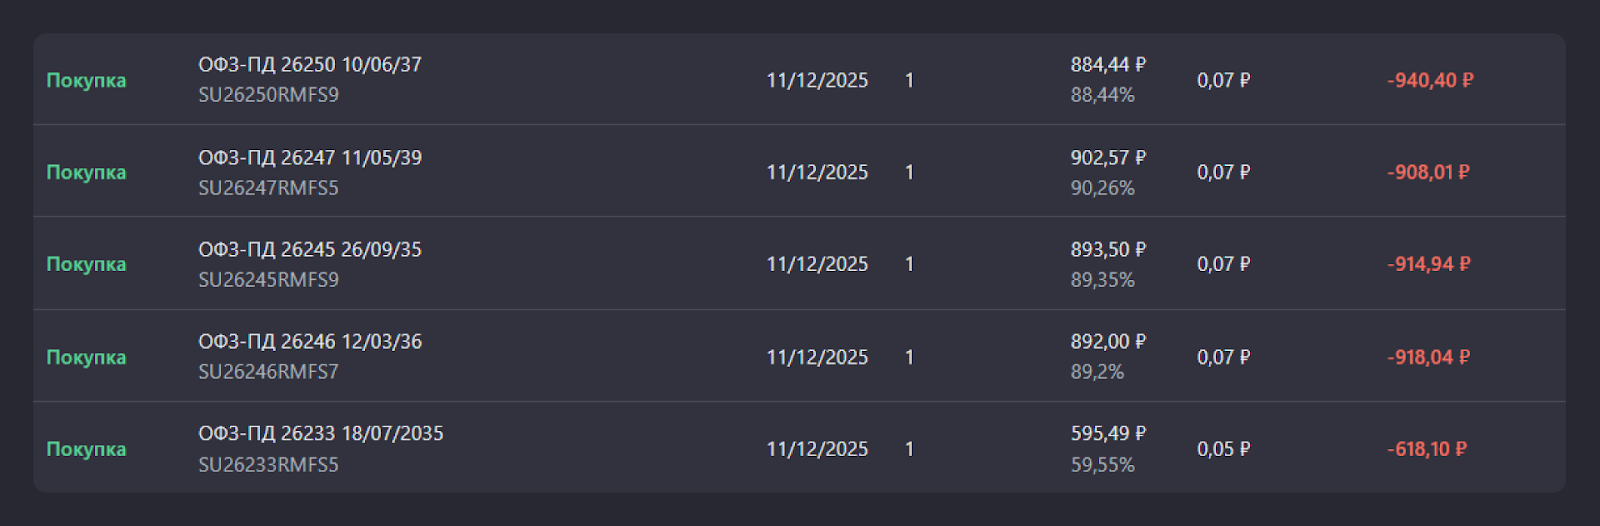Image resolution: width=1600 pixels, height=526 pixels.
Task: Select the -918,04 ₽ total
Action: [1428, 357]
